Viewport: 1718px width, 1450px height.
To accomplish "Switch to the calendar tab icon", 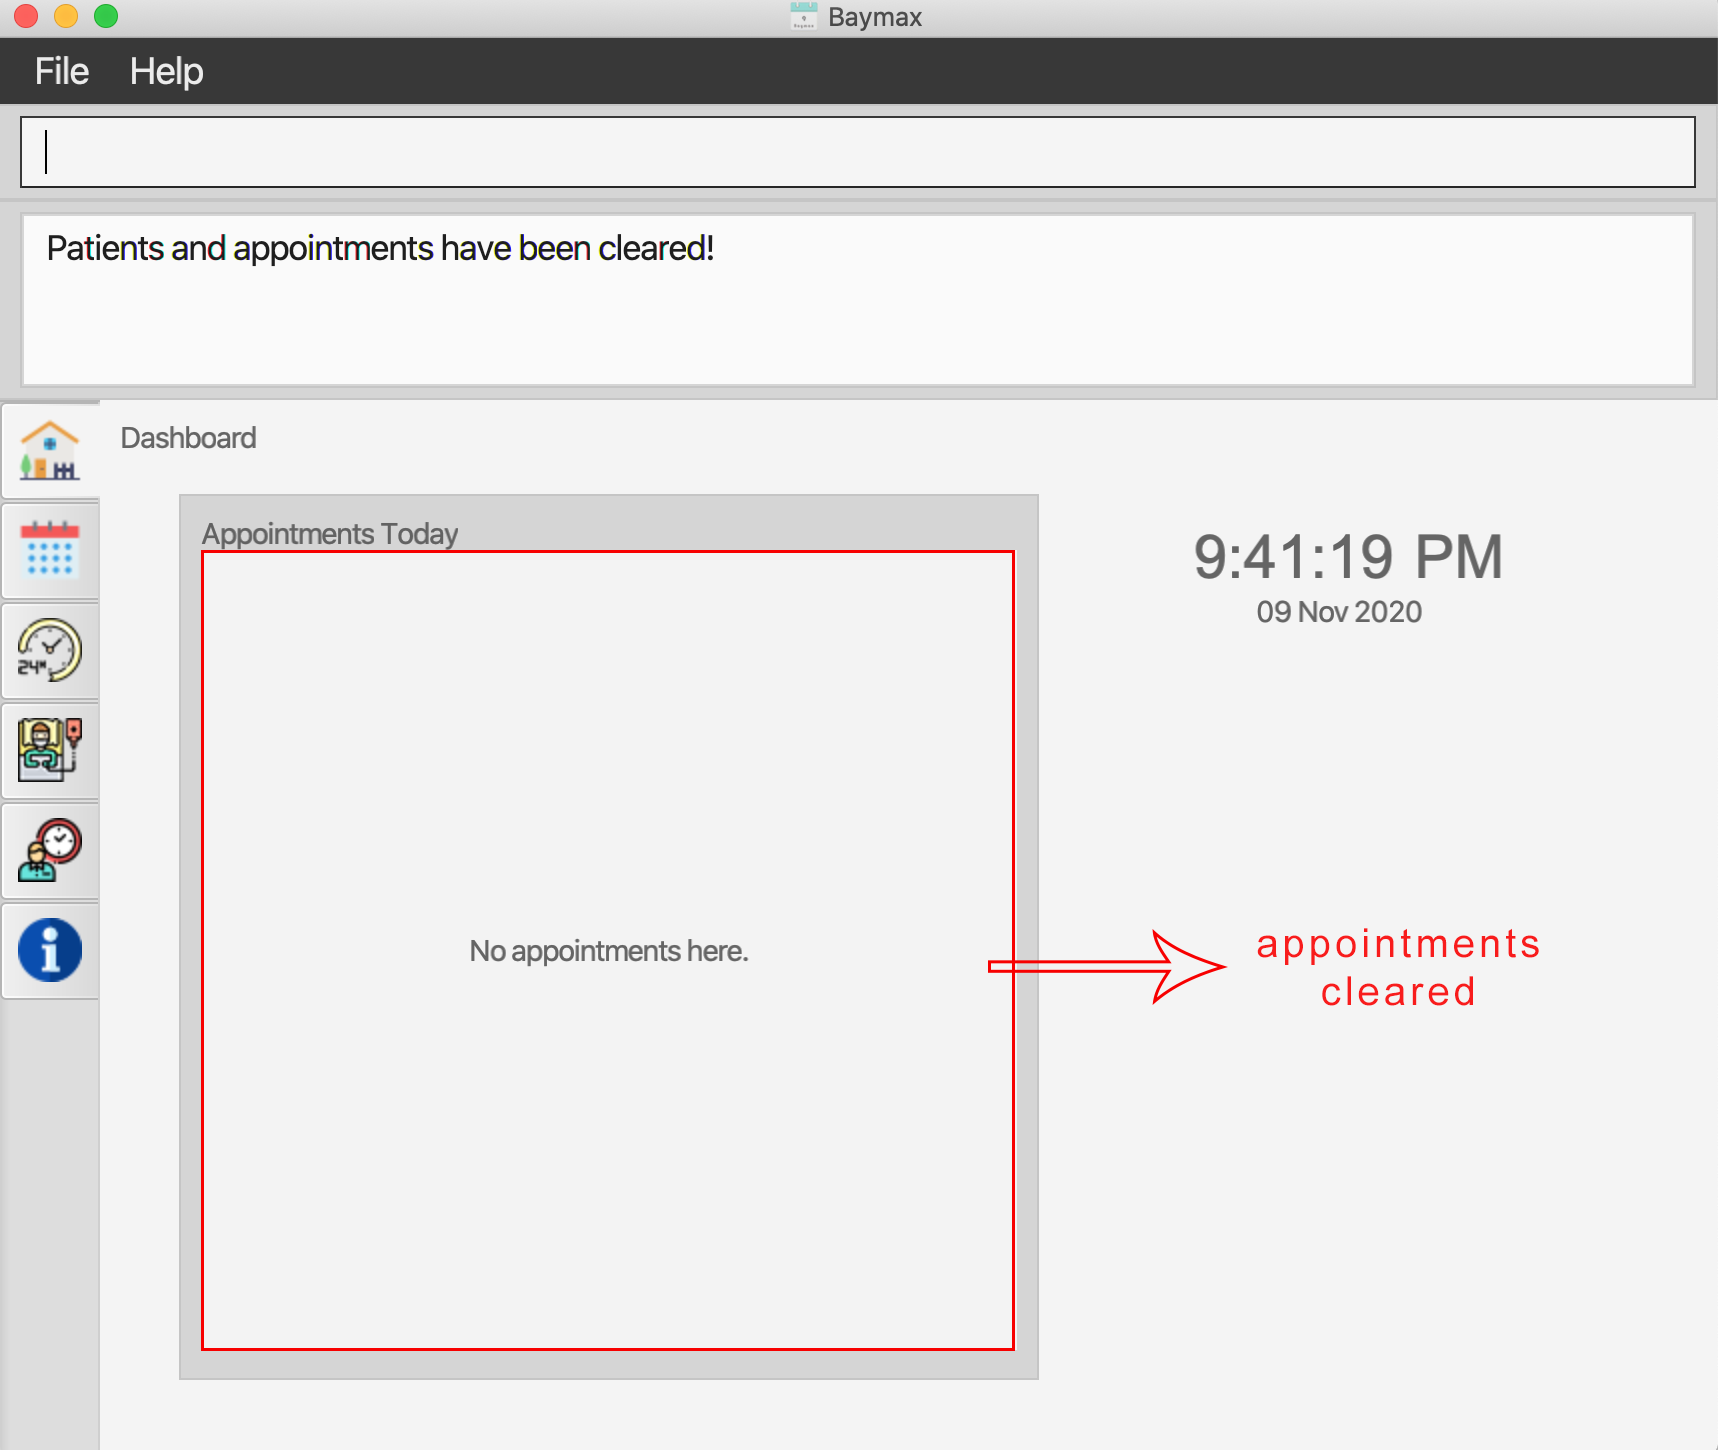I will coord(49,550).
